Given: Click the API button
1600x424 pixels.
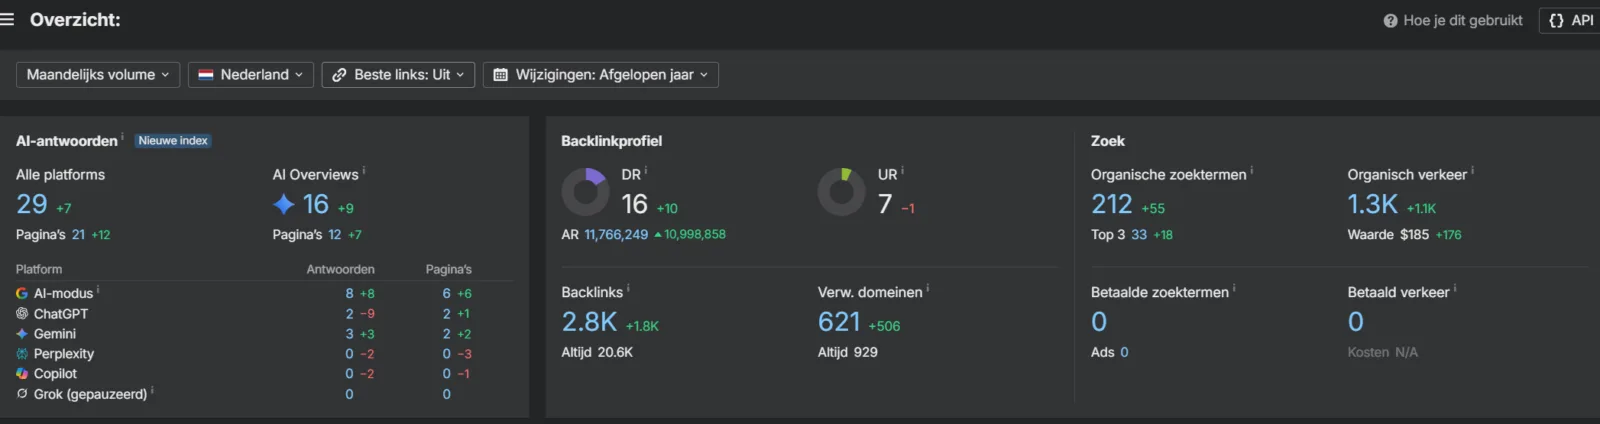Looking at the screenshot, I should pos(1571,20).
